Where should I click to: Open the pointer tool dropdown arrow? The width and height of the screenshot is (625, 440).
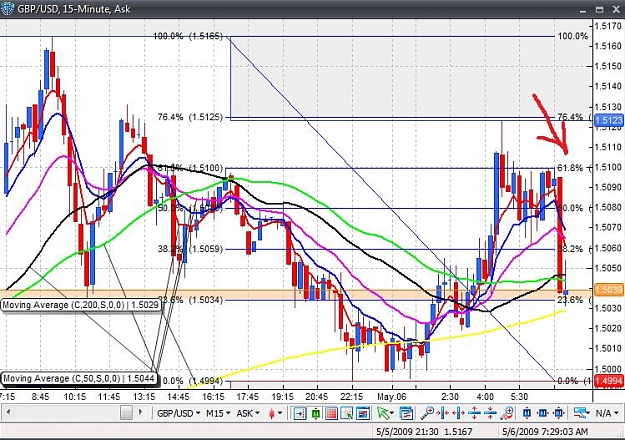point(392,413)
